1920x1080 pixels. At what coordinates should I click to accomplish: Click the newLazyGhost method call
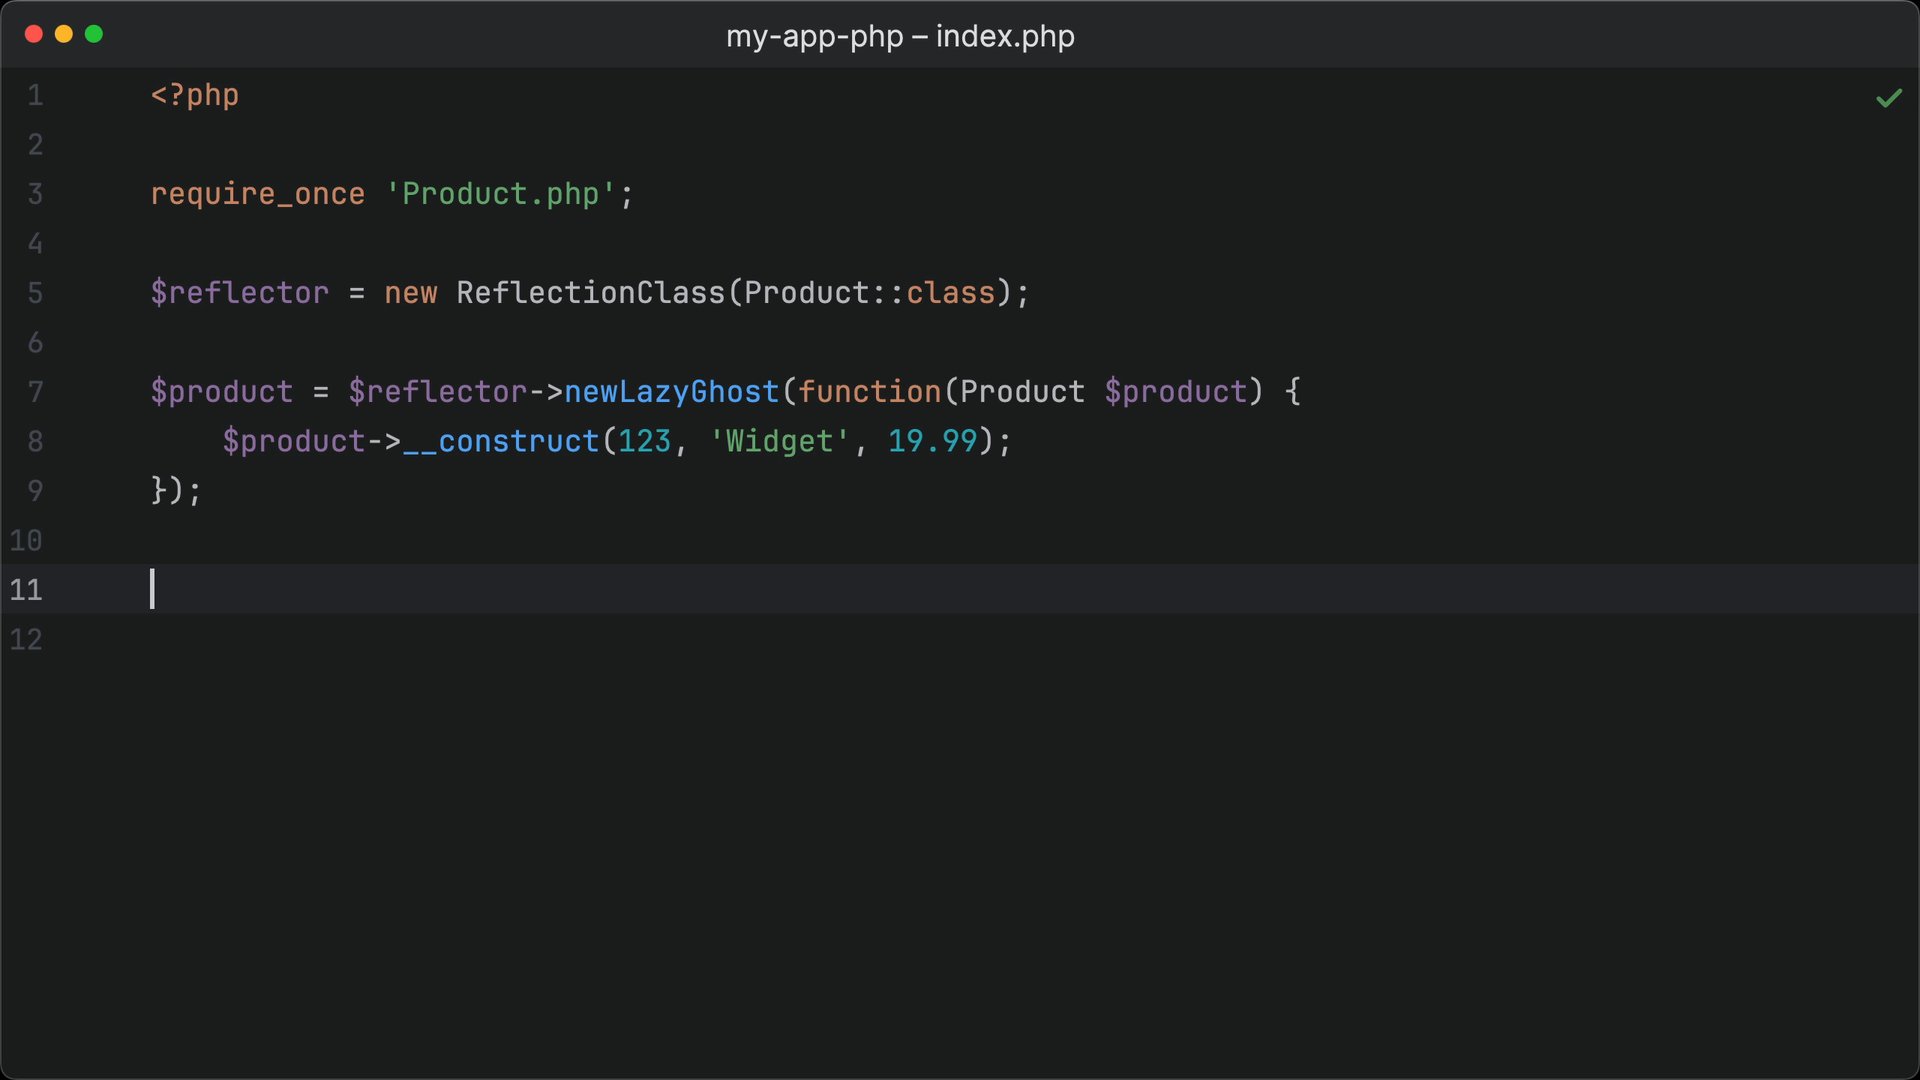(672, 392)
